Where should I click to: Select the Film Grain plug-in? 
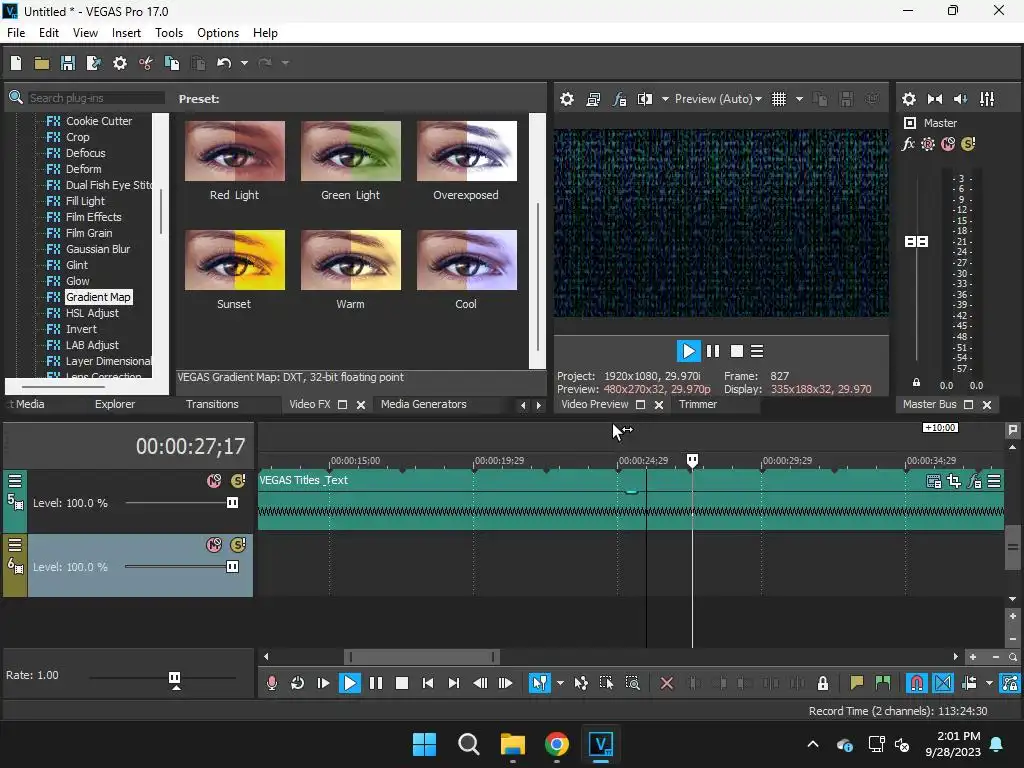[89, 233]
